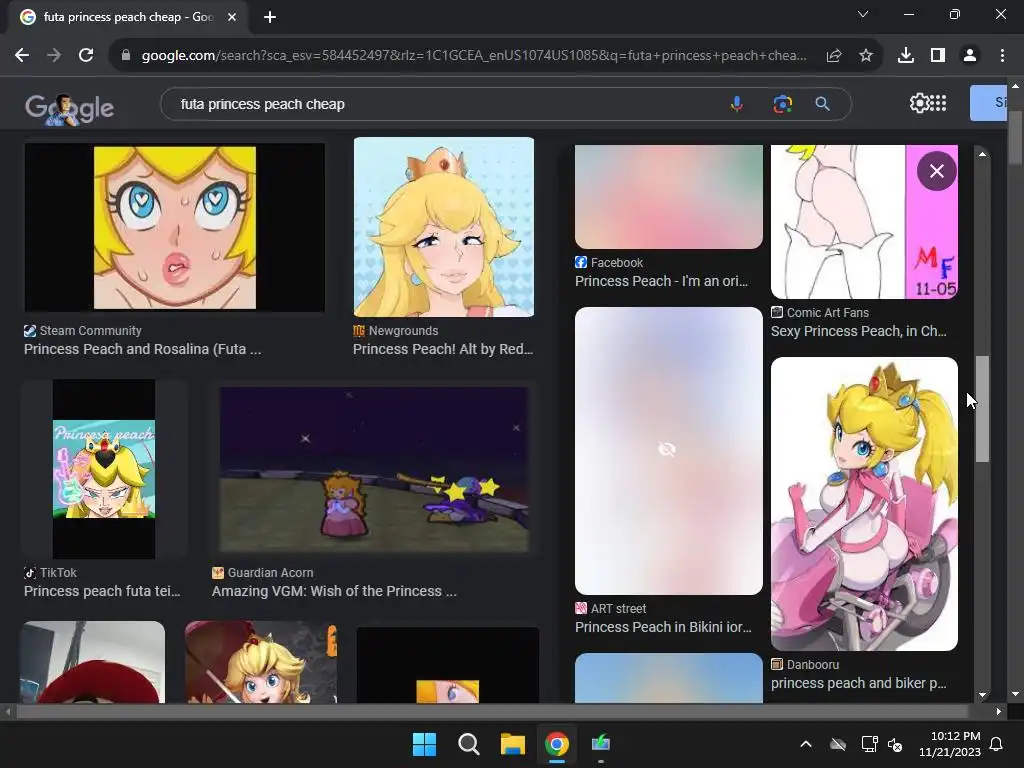
Task: Close the image preview side panel
Action: pos(936,171)
